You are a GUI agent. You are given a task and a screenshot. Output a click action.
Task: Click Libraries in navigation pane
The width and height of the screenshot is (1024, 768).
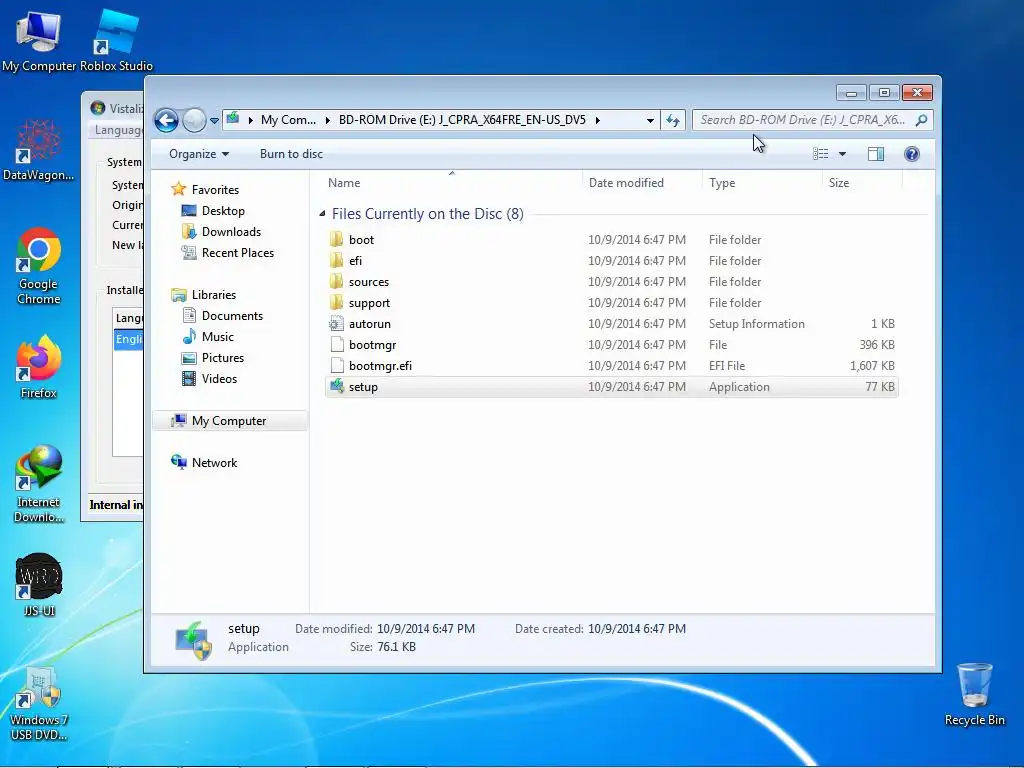pyautogui.click(x=214, y=295)
